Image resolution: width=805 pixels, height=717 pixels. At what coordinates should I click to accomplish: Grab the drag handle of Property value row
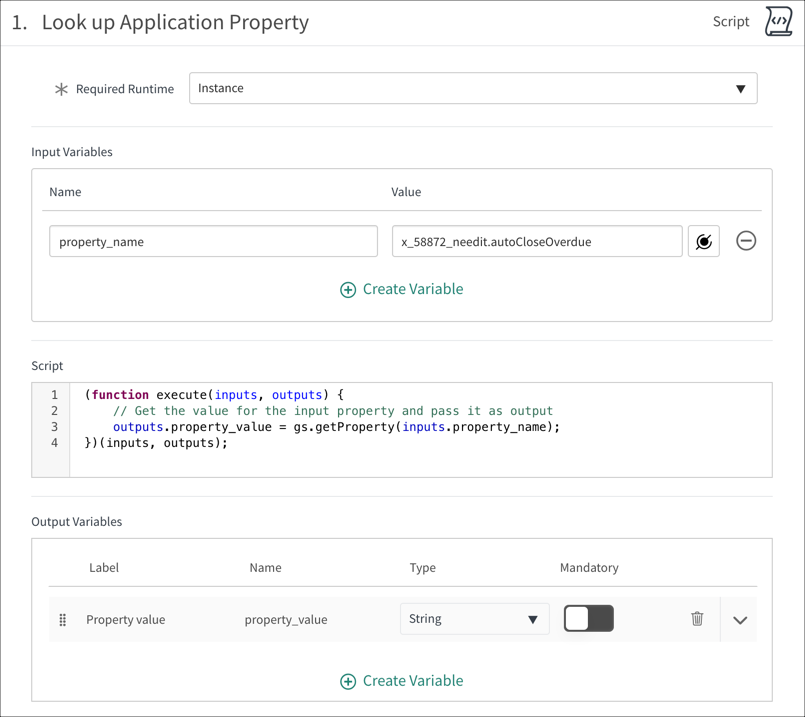point(63,619)
